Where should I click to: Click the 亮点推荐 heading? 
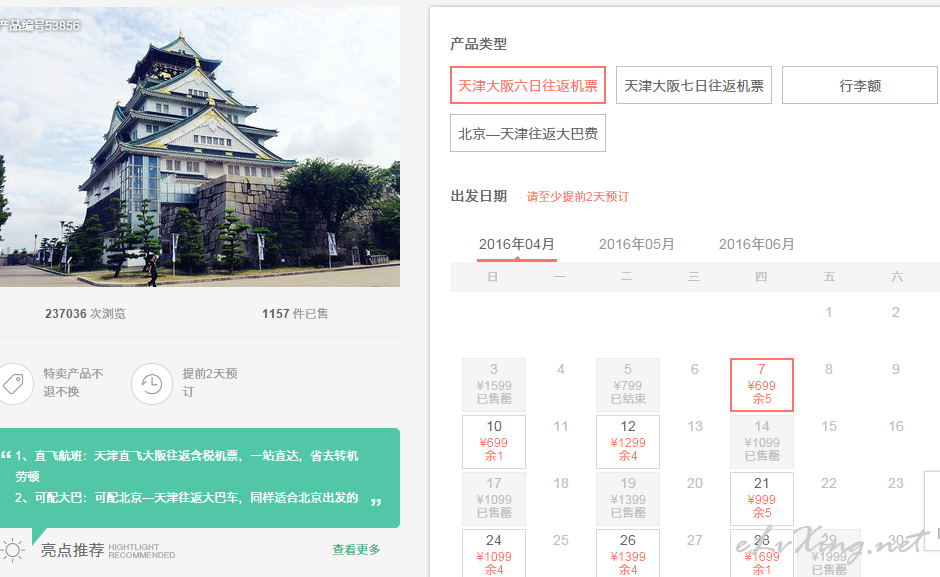click(x=73, y=550)
